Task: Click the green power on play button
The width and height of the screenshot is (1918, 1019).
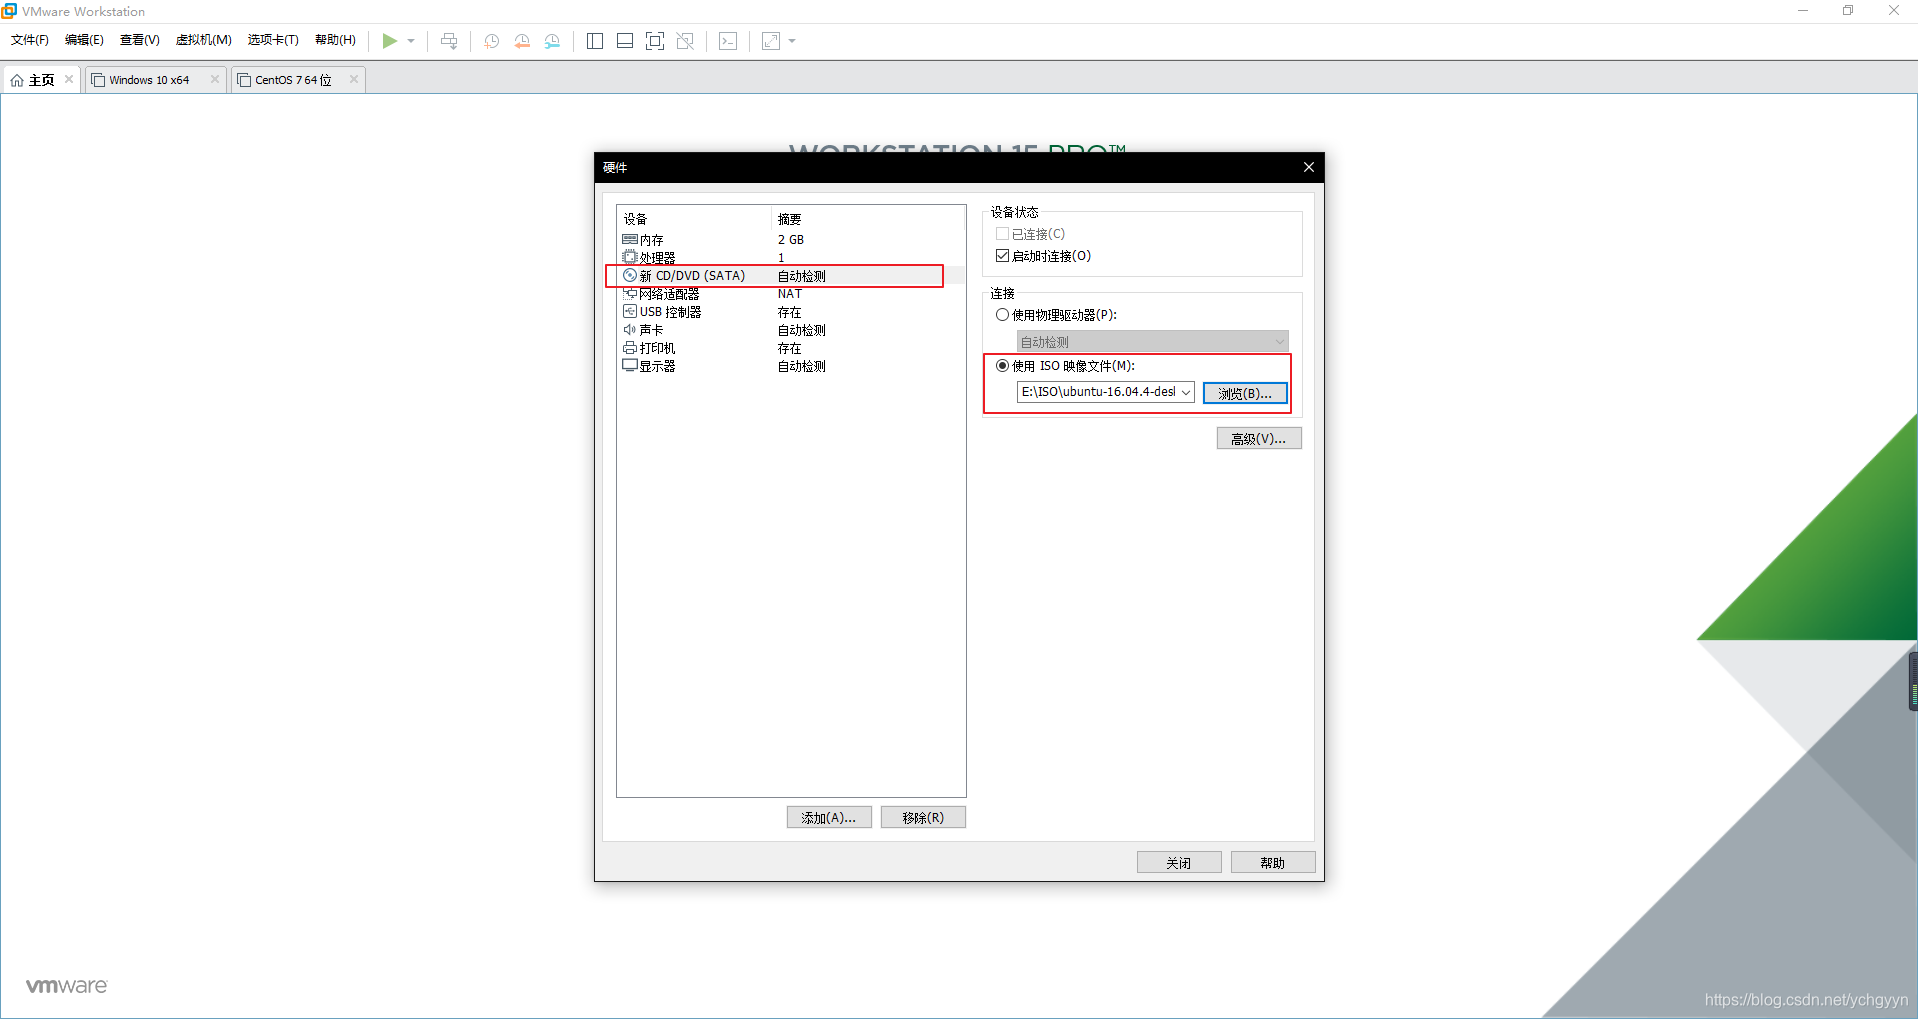Action: pos(389,41)
